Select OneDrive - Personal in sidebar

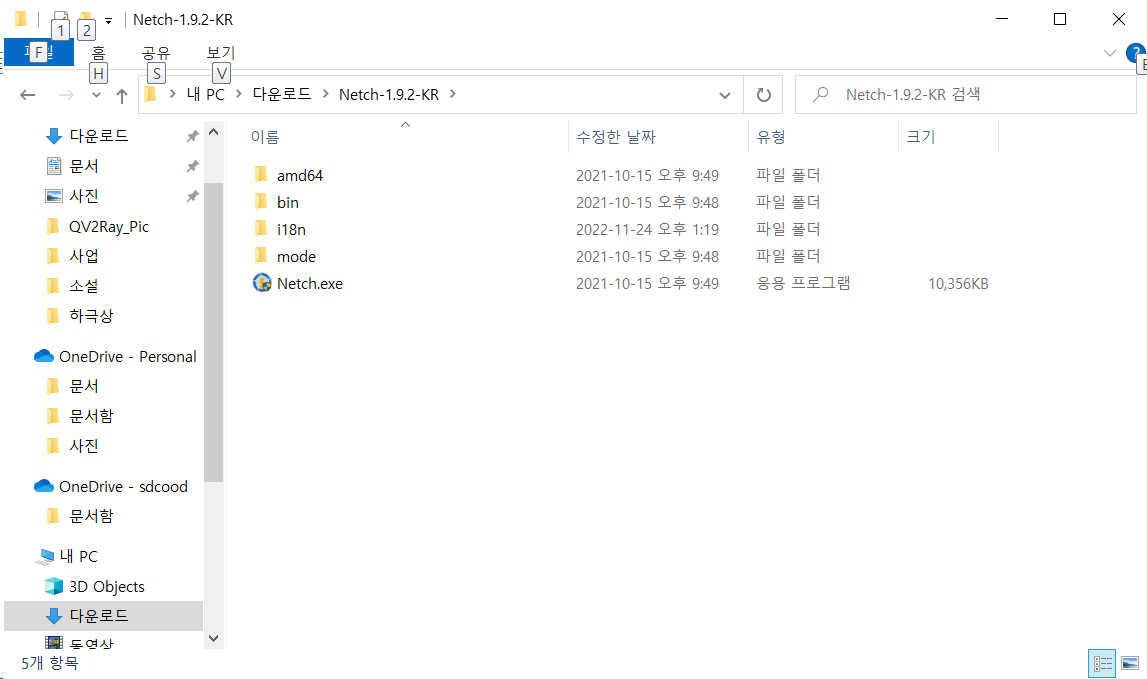coord(127,356)
